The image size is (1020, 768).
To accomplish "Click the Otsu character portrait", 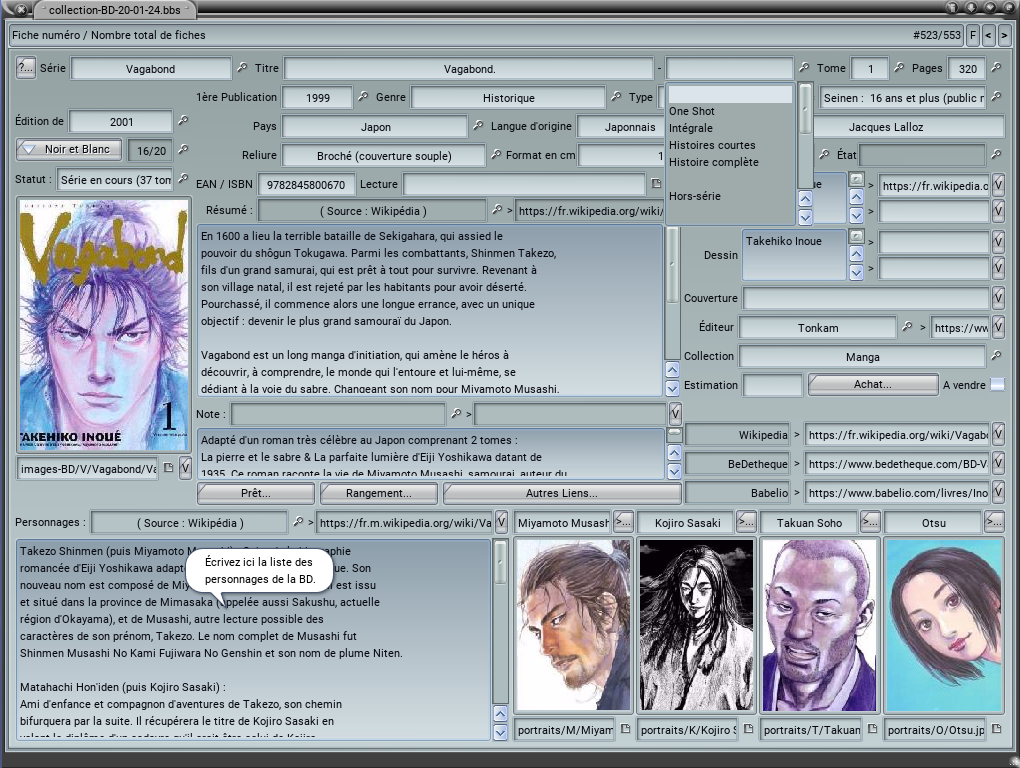I will coord(944,625).
